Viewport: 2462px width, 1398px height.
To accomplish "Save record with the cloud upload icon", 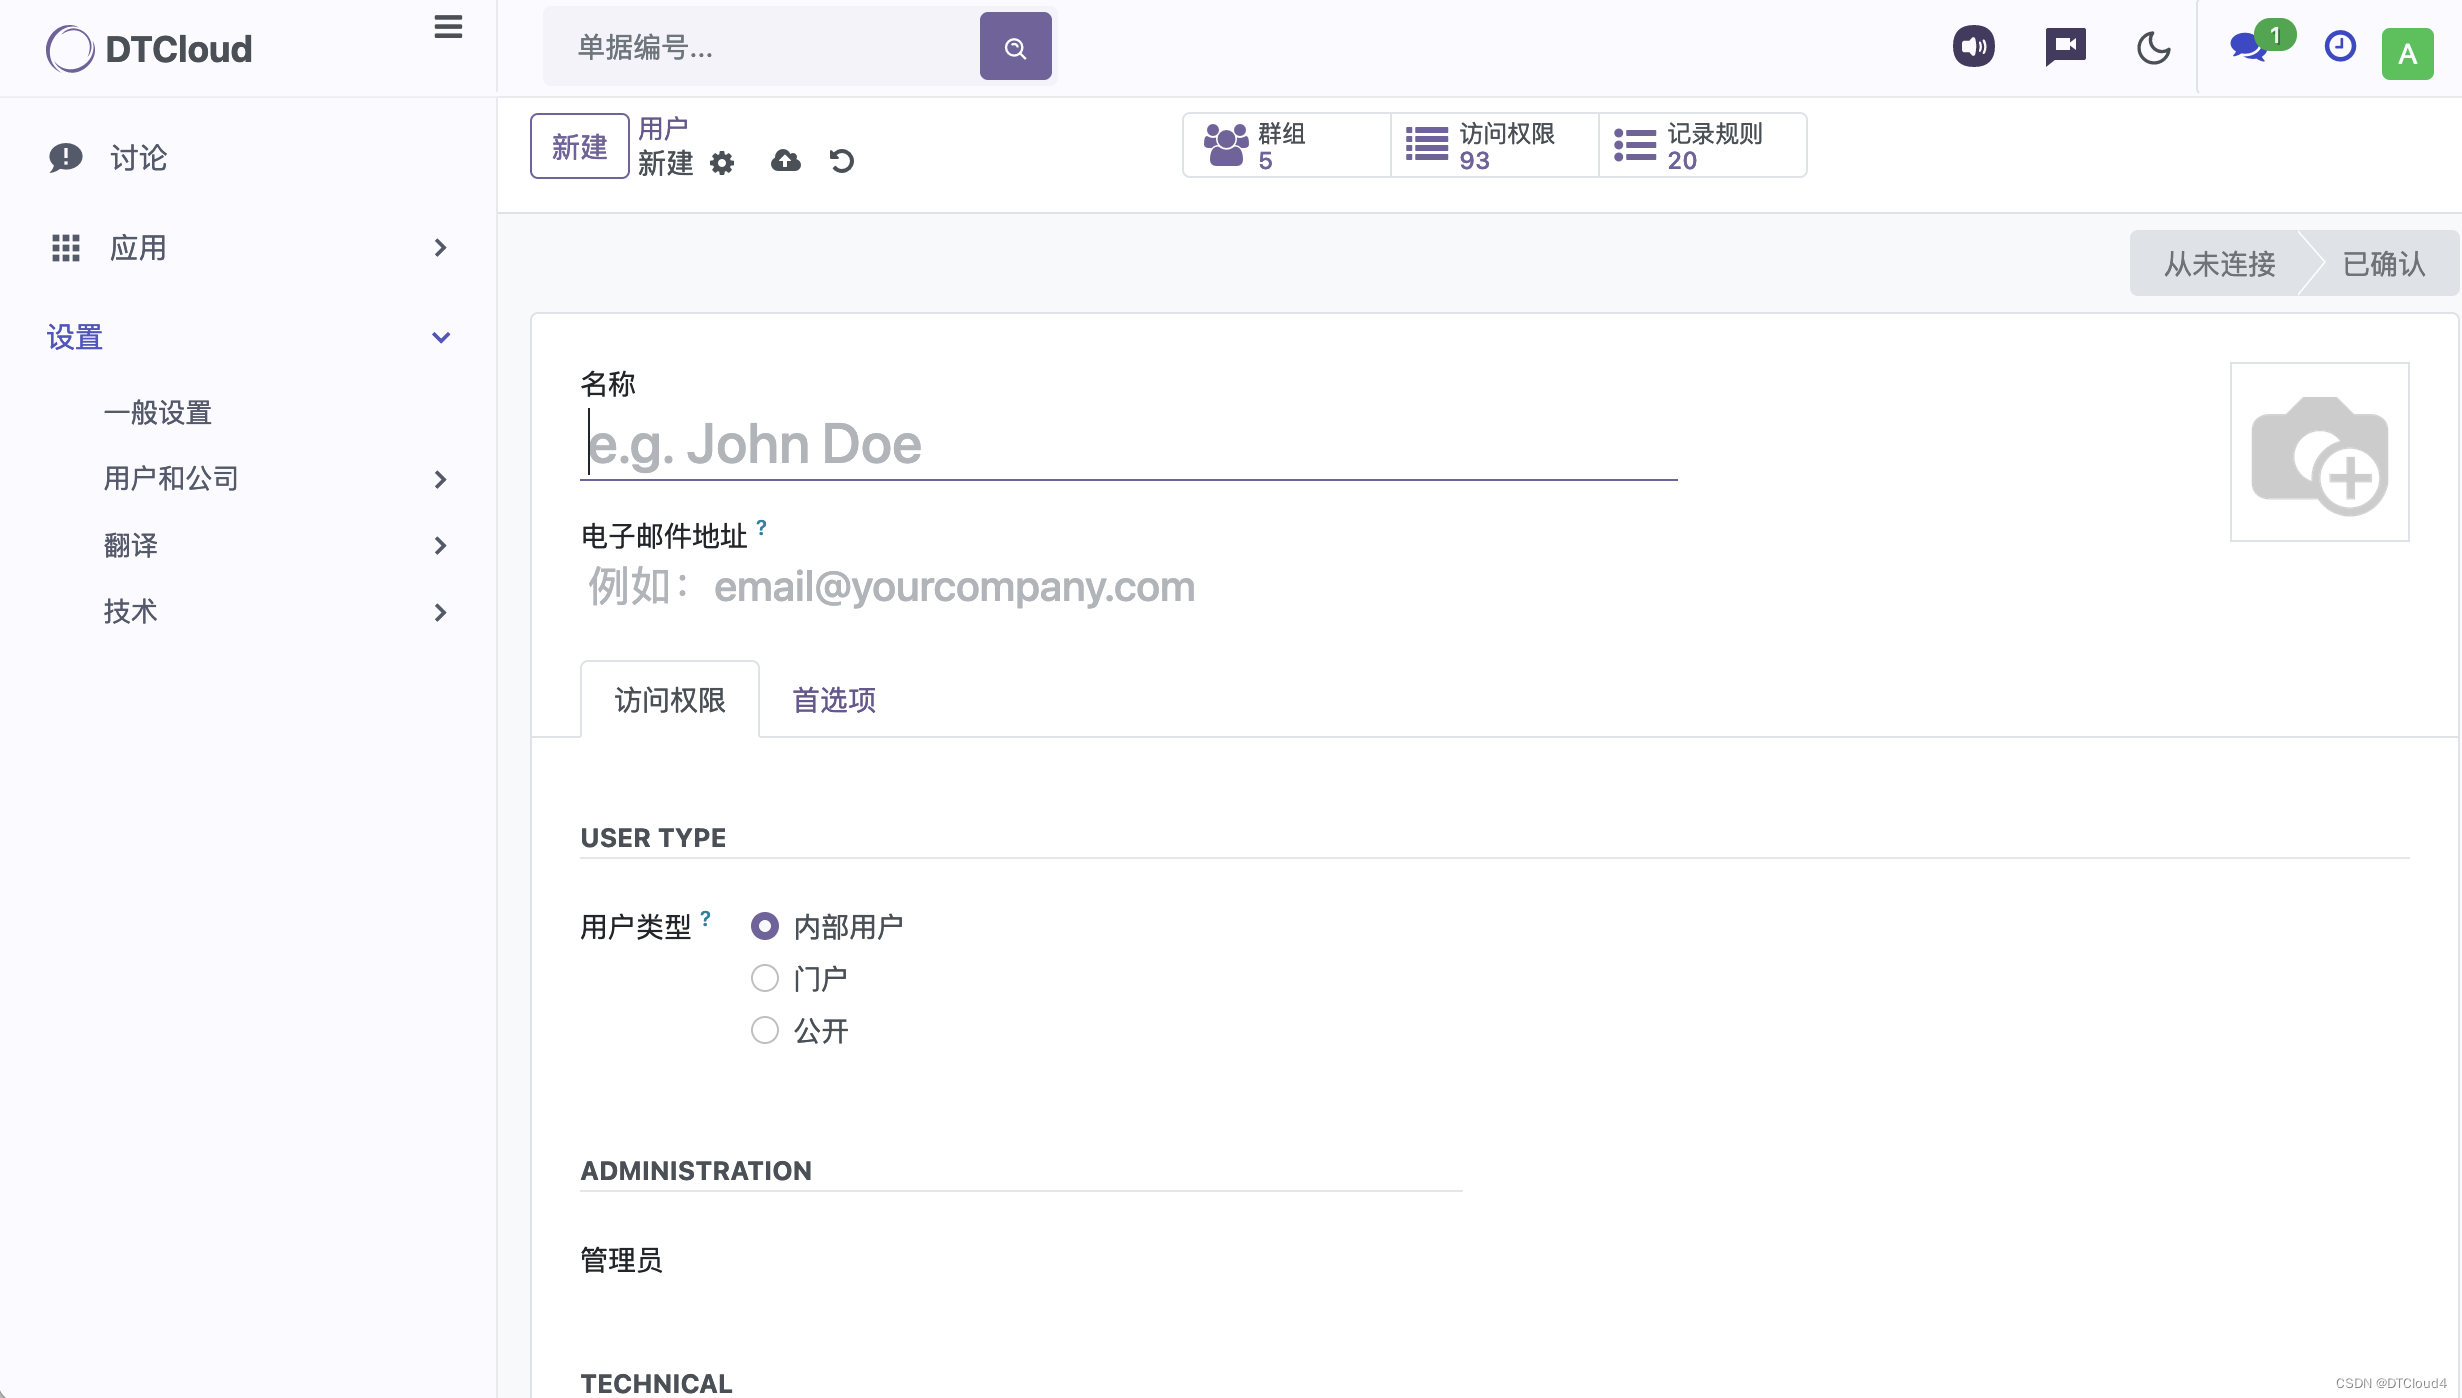I will (x=785, y=161).
